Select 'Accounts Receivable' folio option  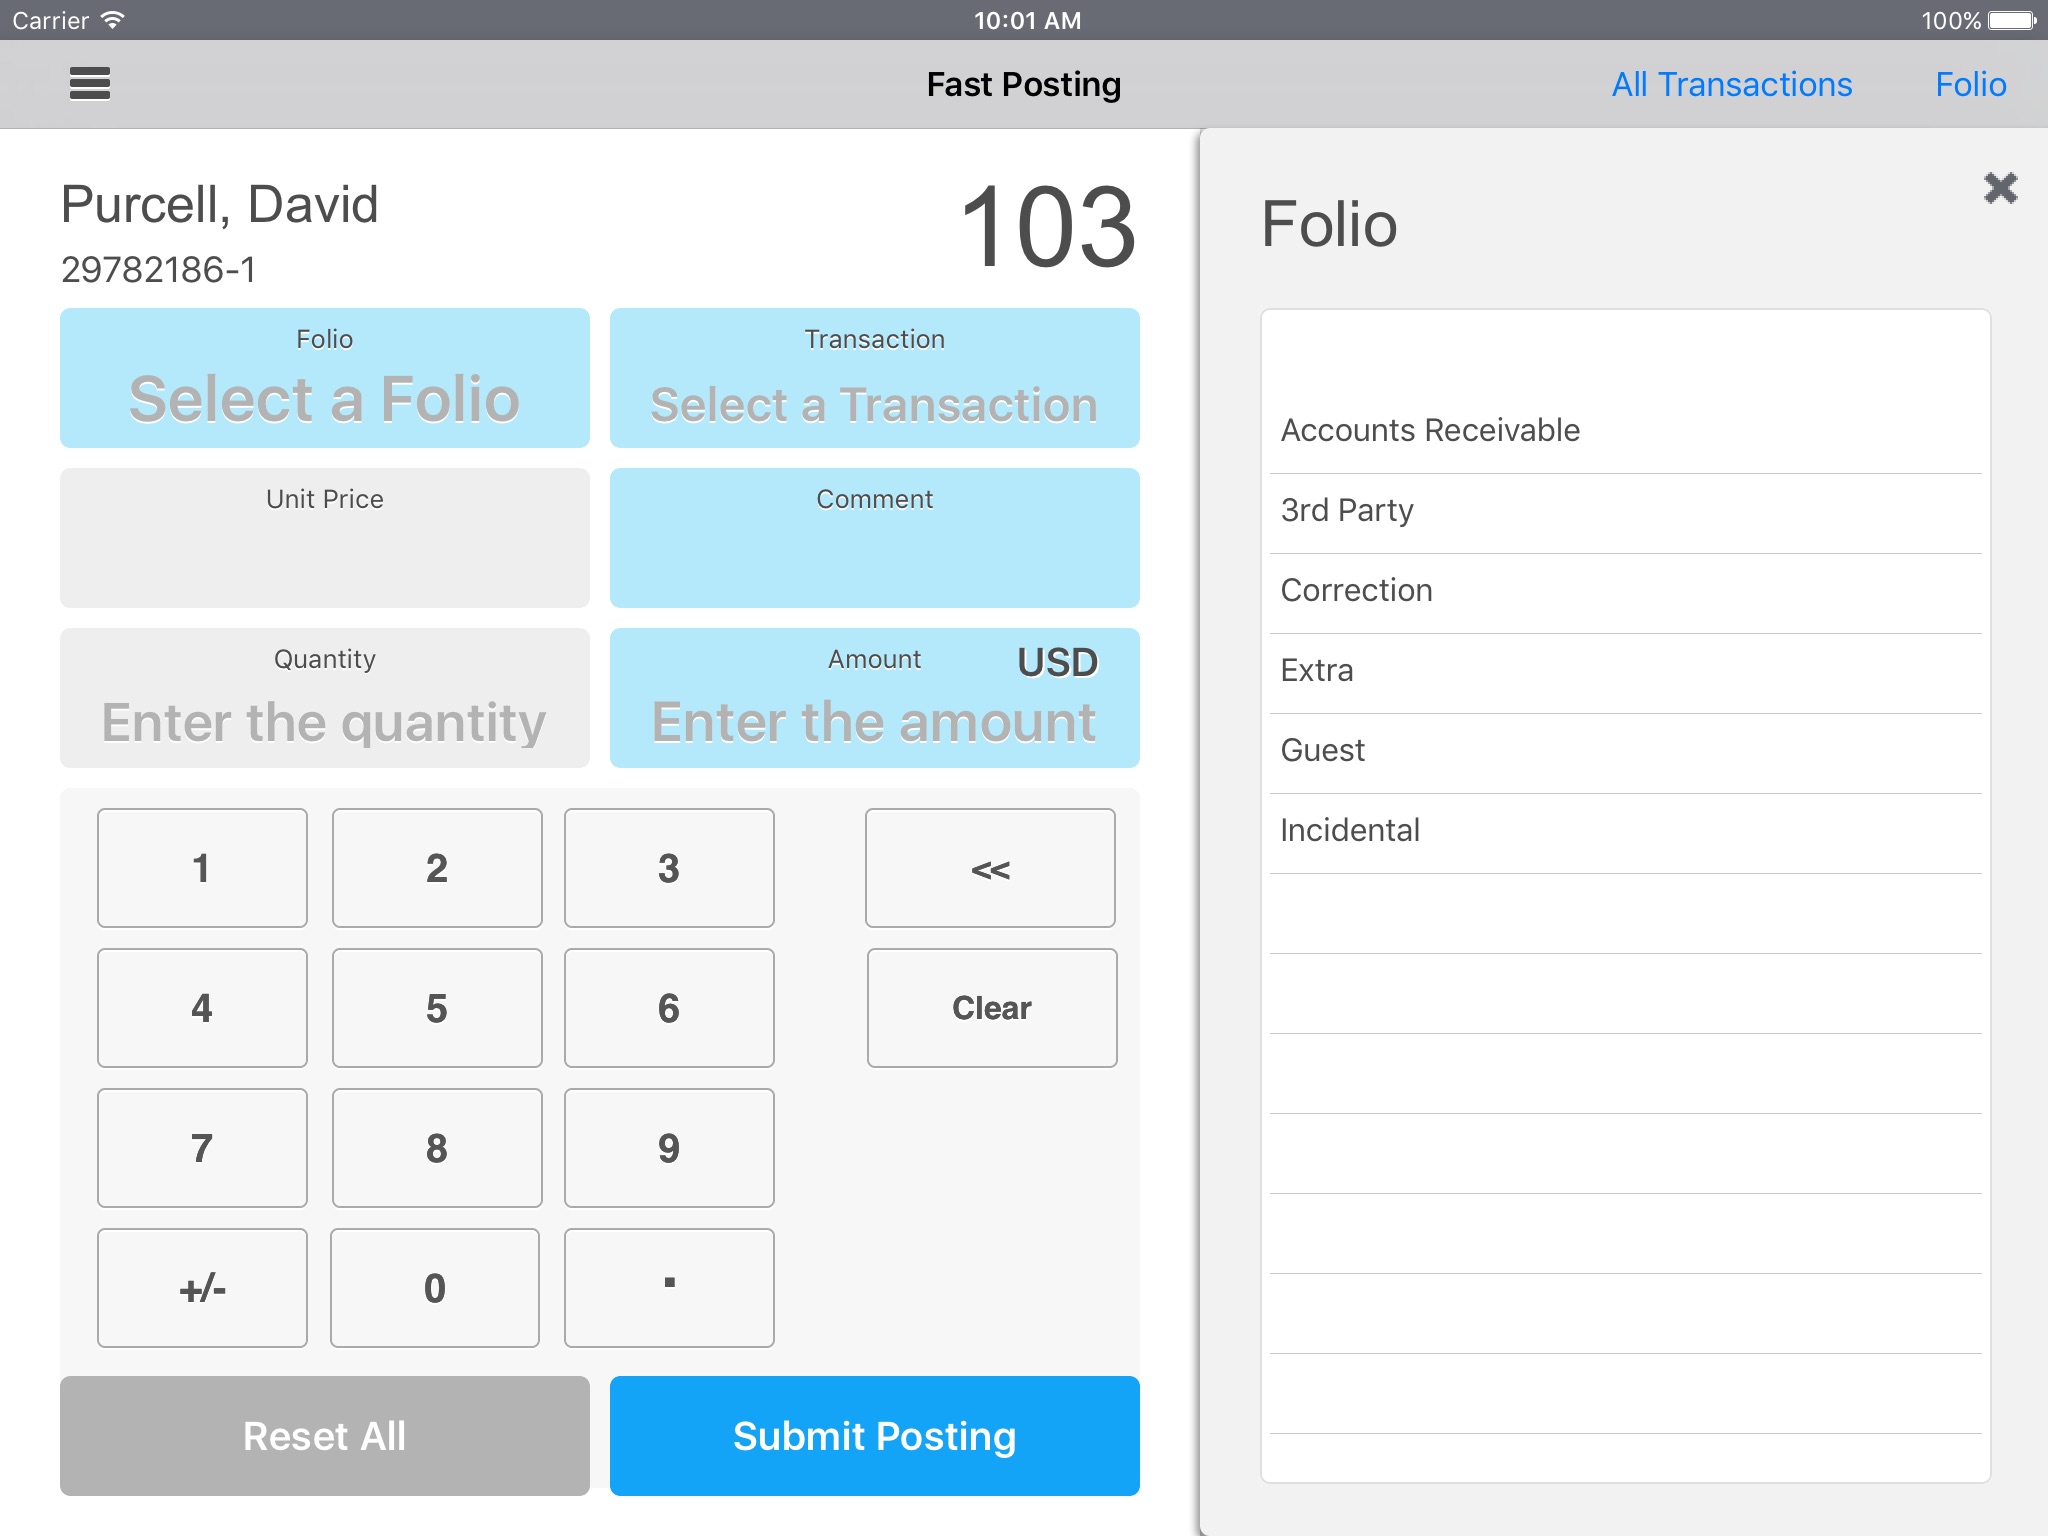[x=1621, y=429]
